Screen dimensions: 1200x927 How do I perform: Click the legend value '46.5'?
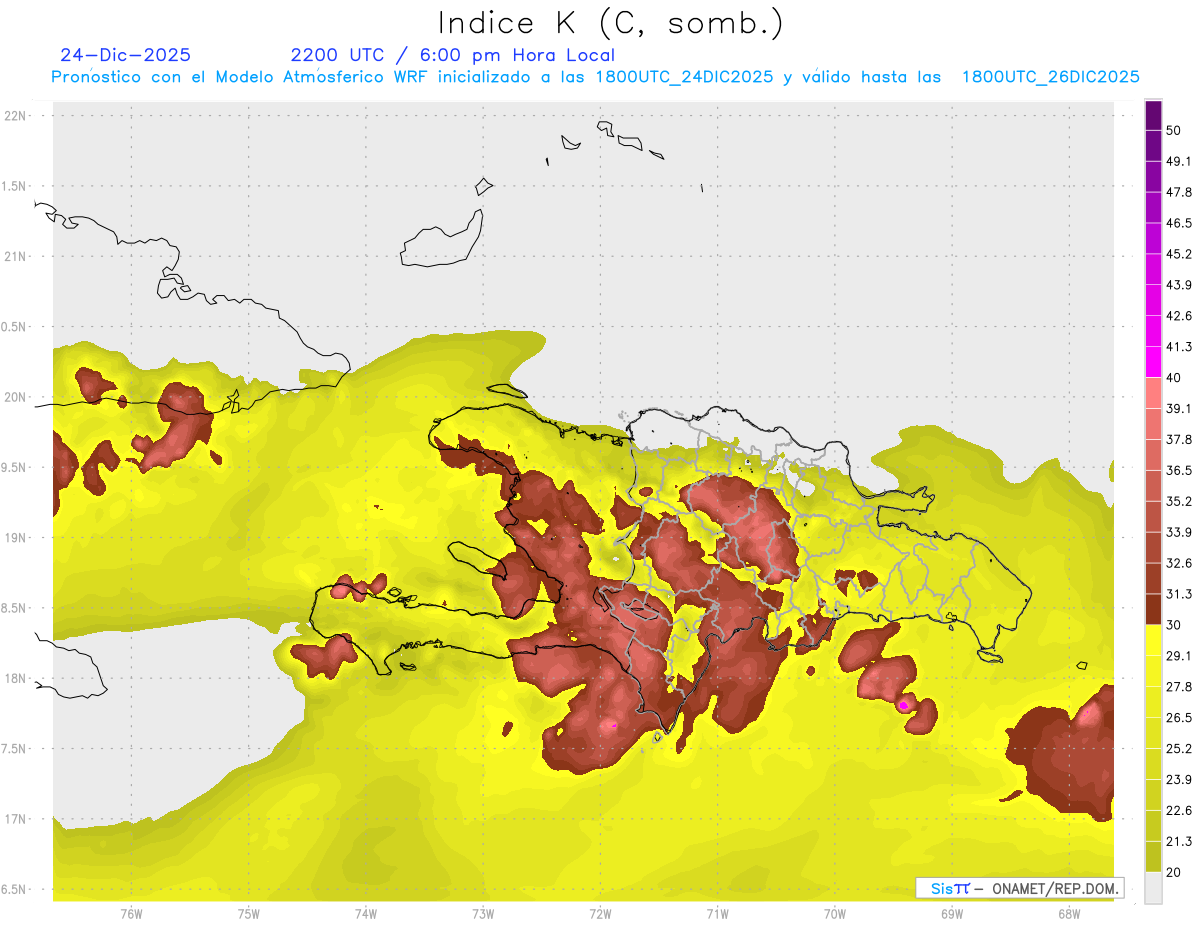tap(1178, 223)
